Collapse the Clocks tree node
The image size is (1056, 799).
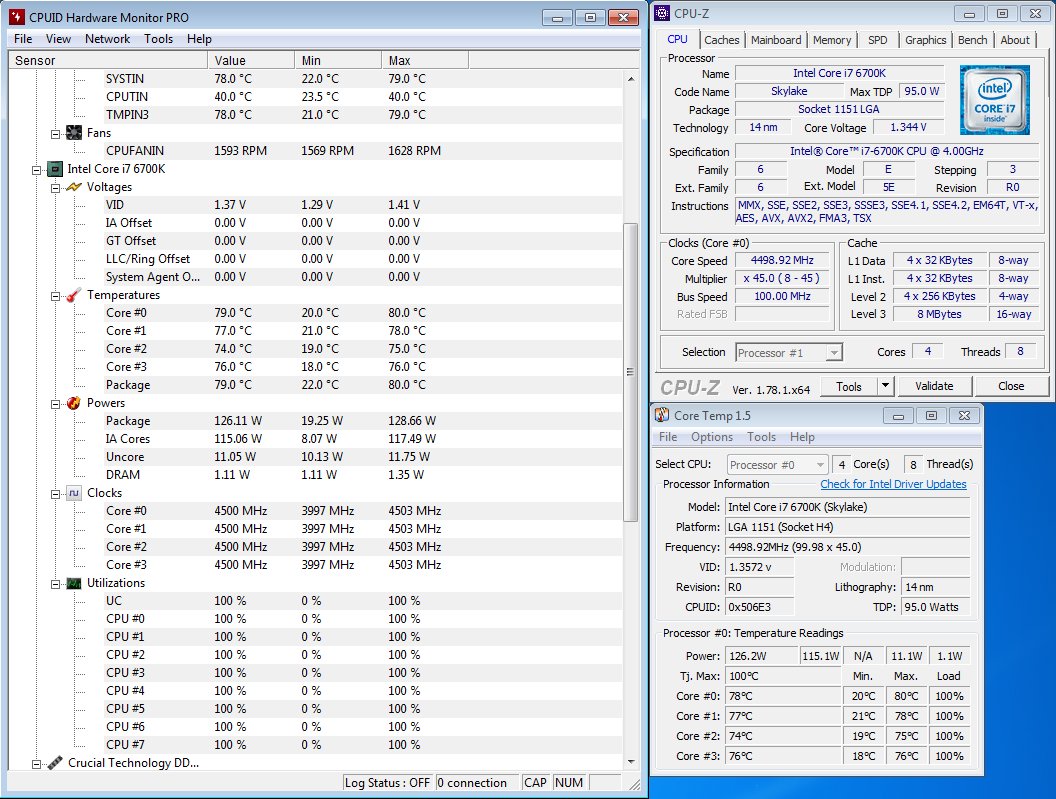[x=56, y=494]
